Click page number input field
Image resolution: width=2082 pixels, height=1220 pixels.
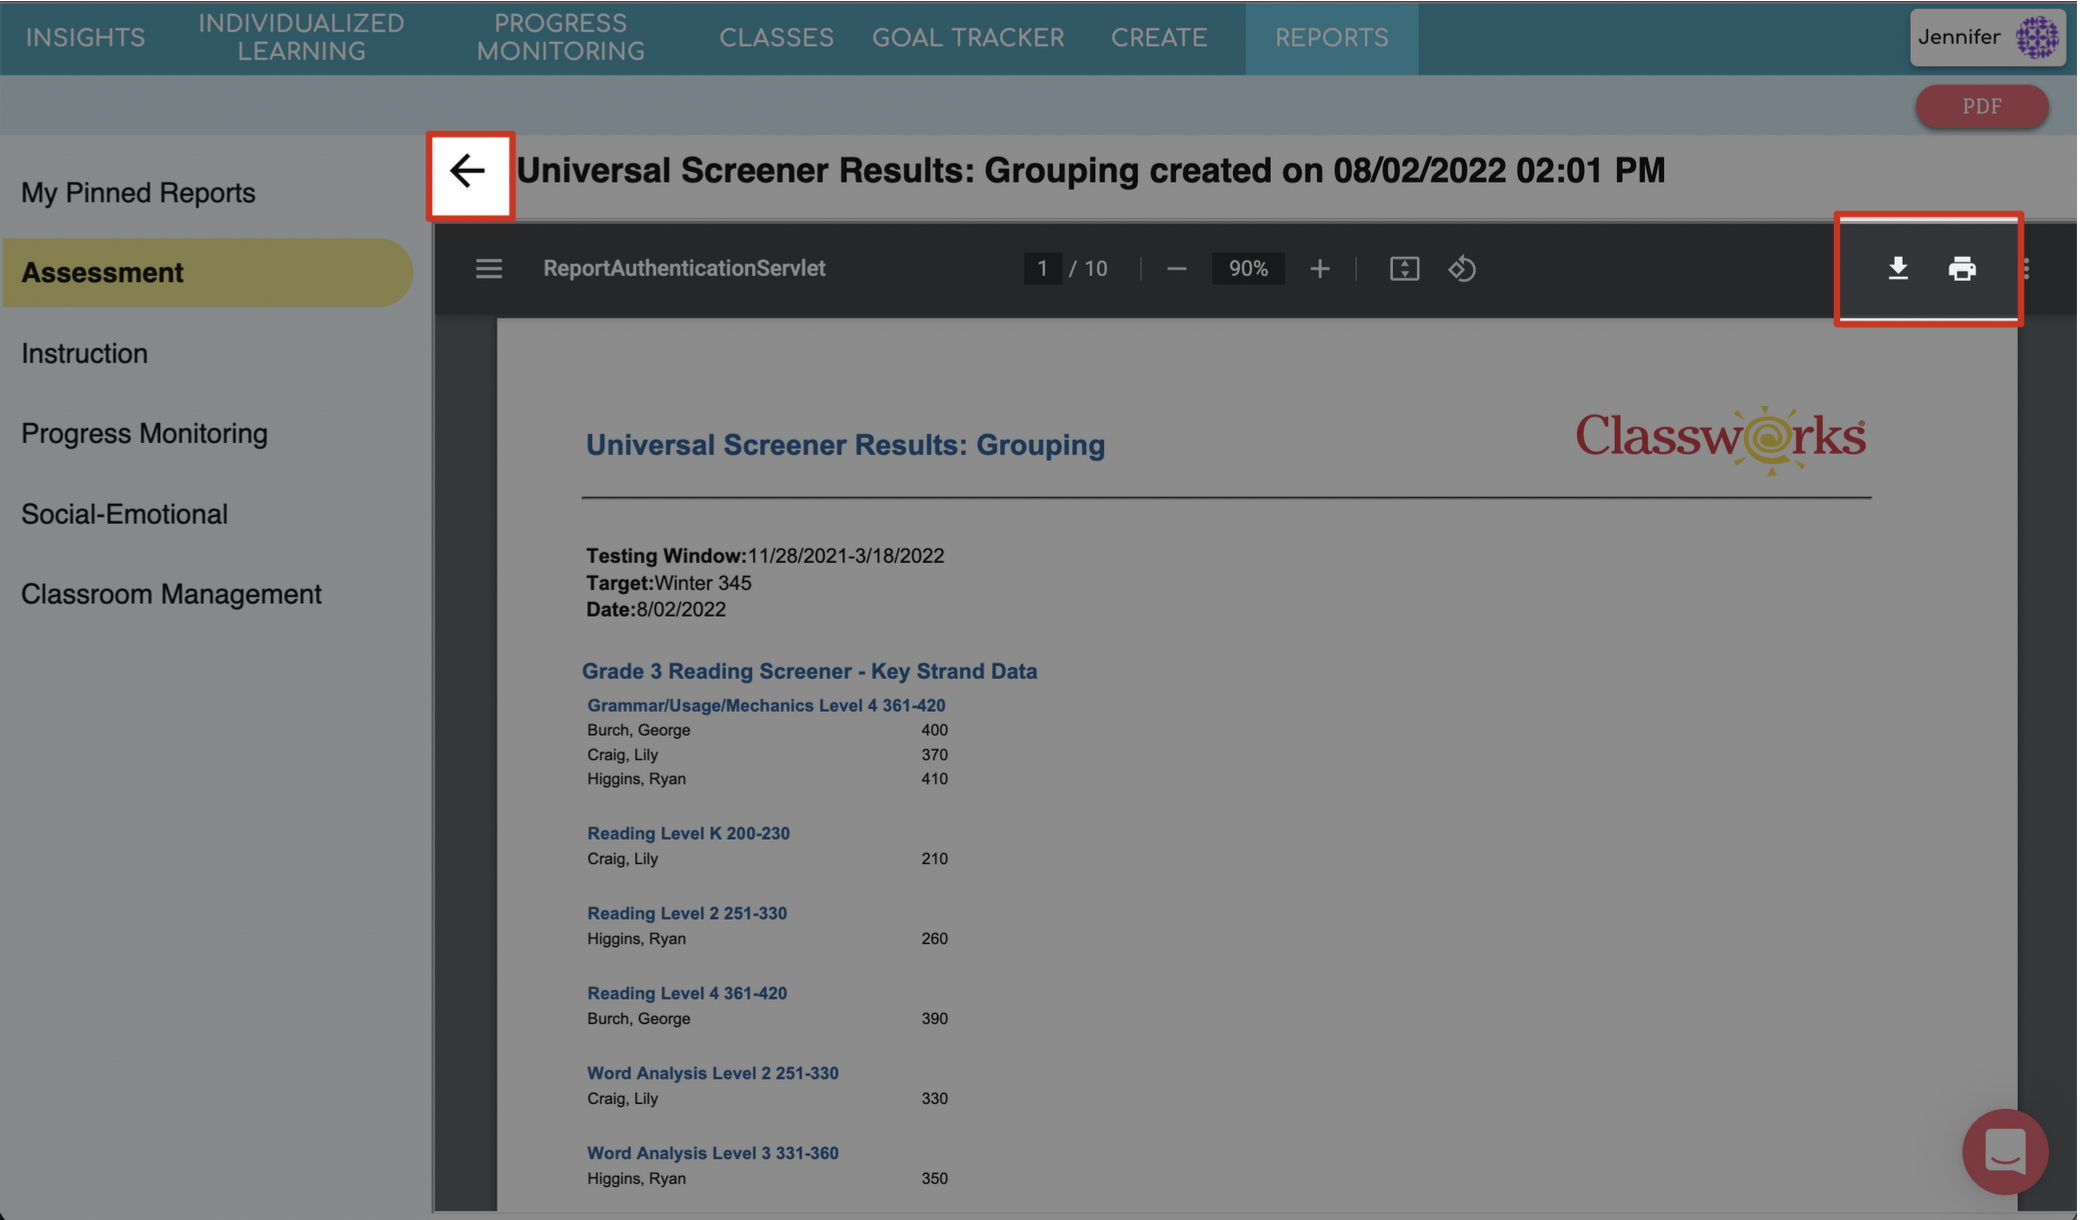click(x=1041, y=269)
